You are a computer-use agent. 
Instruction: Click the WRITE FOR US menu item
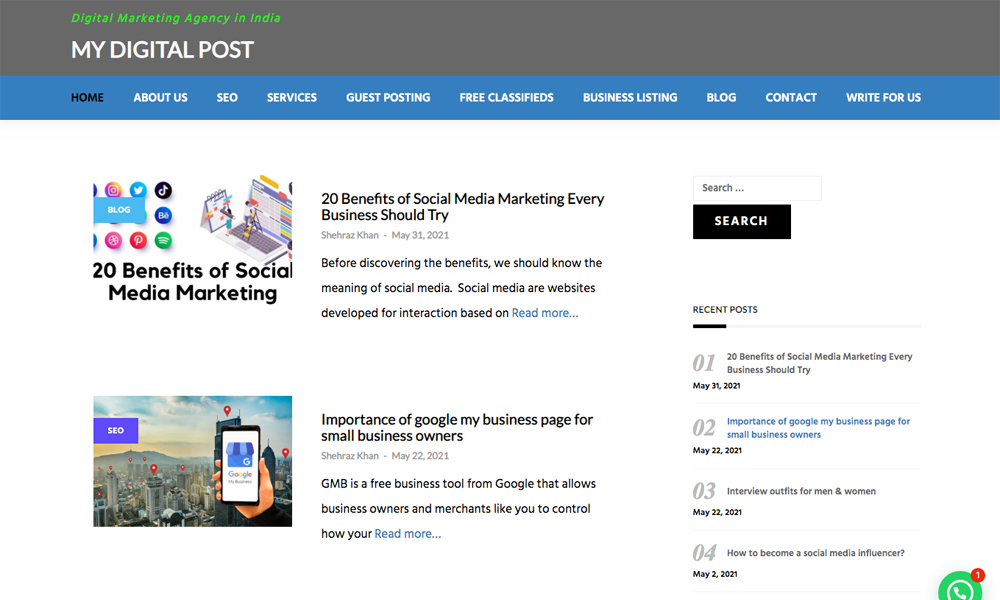pyautogui.click(x=883, y=98)
